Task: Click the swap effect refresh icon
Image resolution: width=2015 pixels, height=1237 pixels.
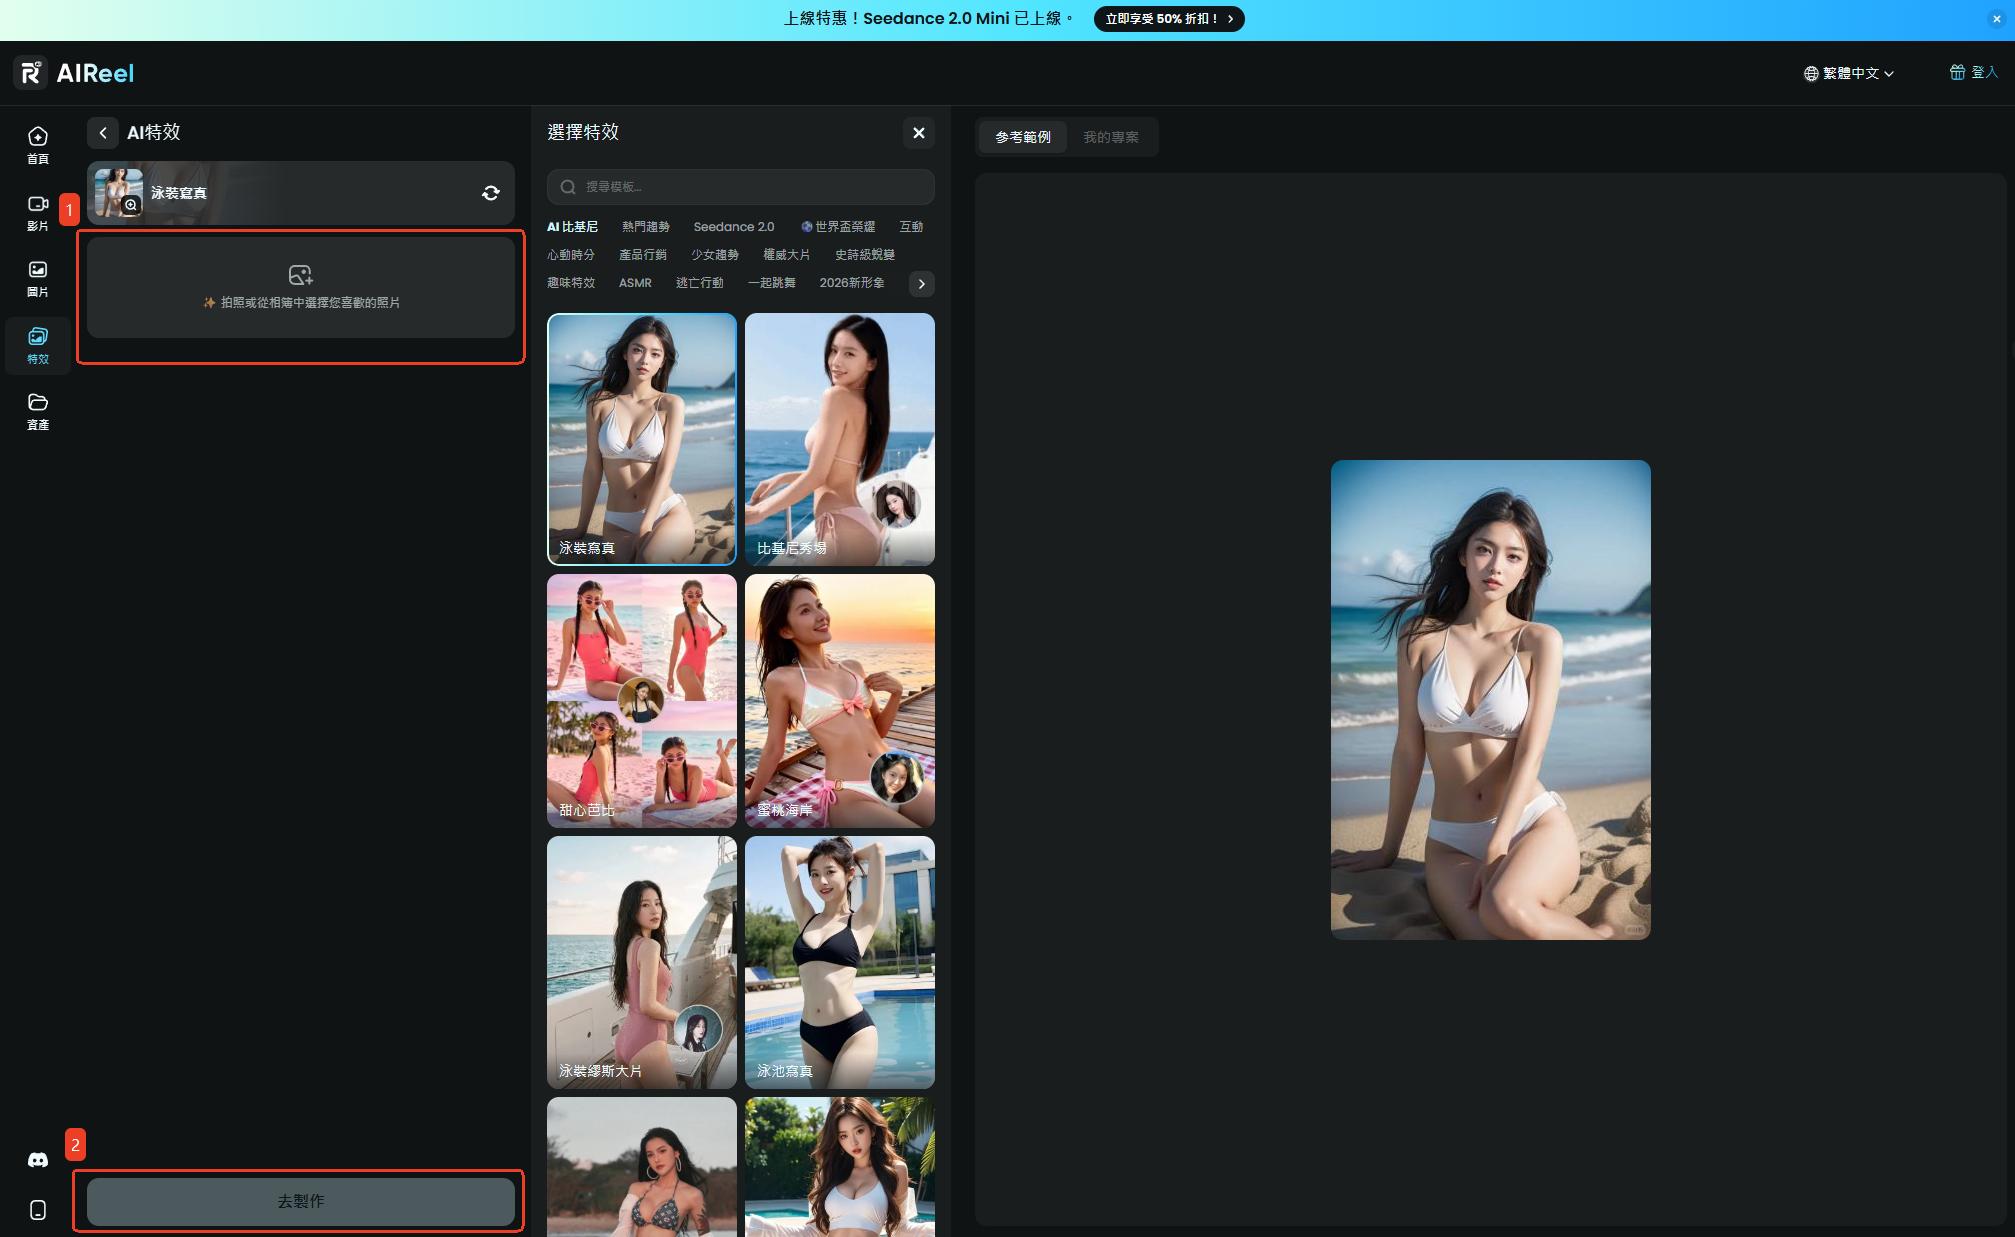Action: pos(490,193)
